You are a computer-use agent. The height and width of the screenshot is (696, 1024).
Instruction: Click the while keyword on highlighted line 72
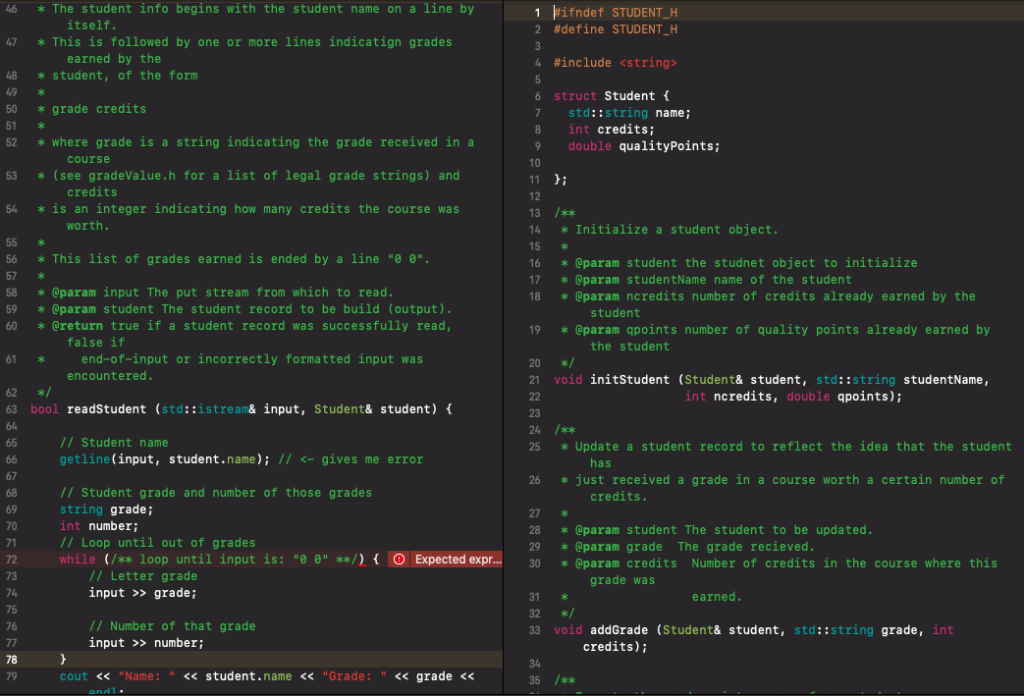(x=78, y=559)
